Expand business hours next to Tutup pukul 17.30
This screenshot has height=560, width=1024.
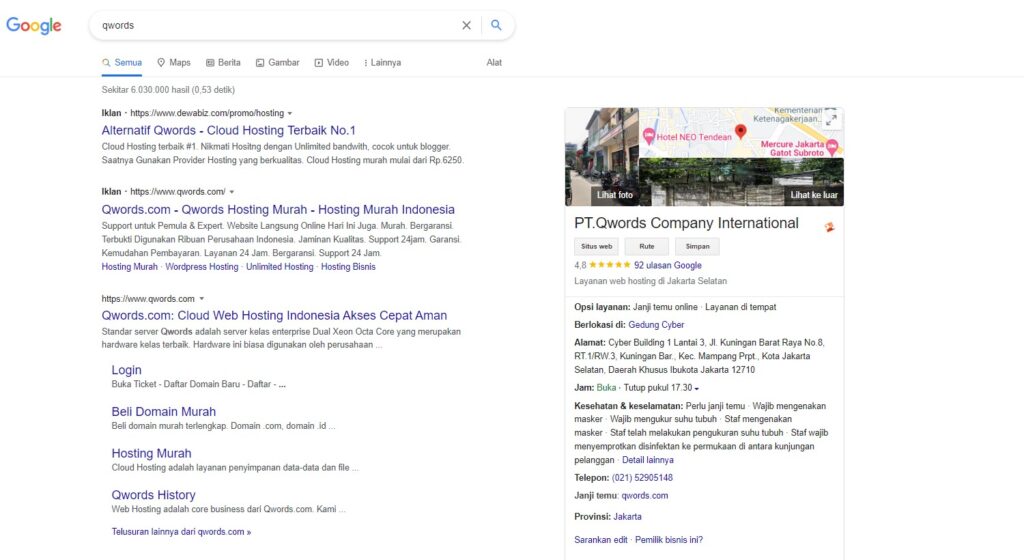pos(697,388)
